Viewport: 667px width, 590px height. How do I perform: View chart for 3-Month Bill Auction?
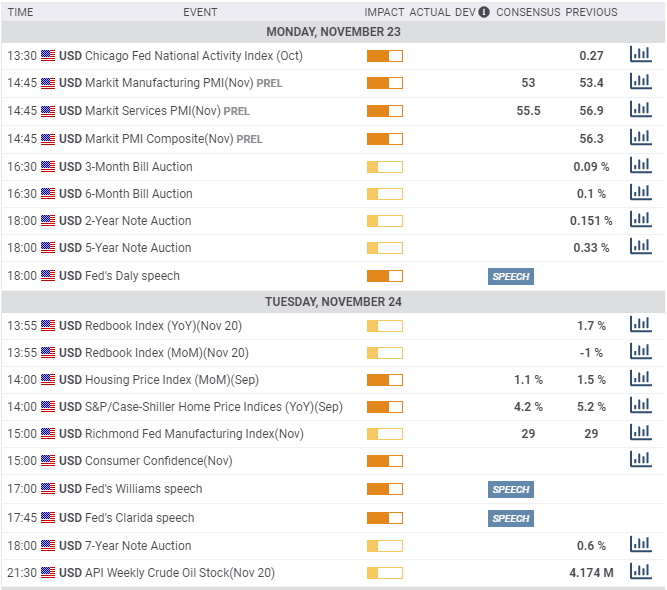click(639, 166)
